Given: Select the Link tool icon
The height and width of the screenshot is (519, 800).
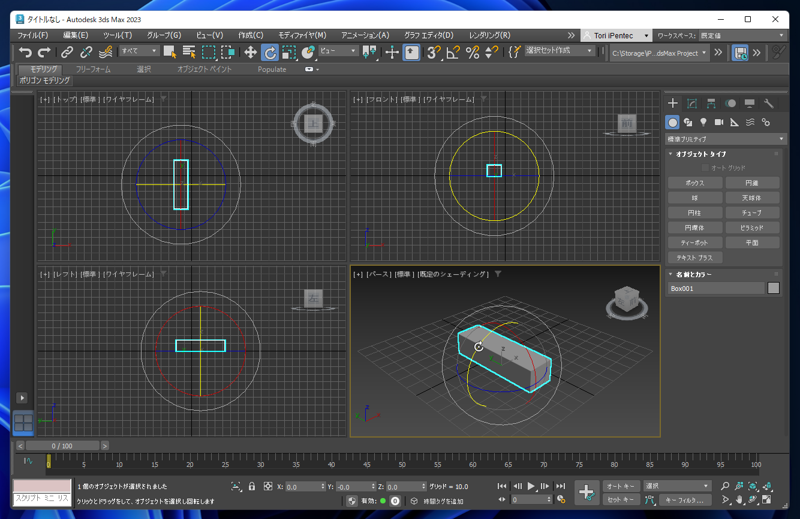Looking at the screenshot, I should point(67,52).
